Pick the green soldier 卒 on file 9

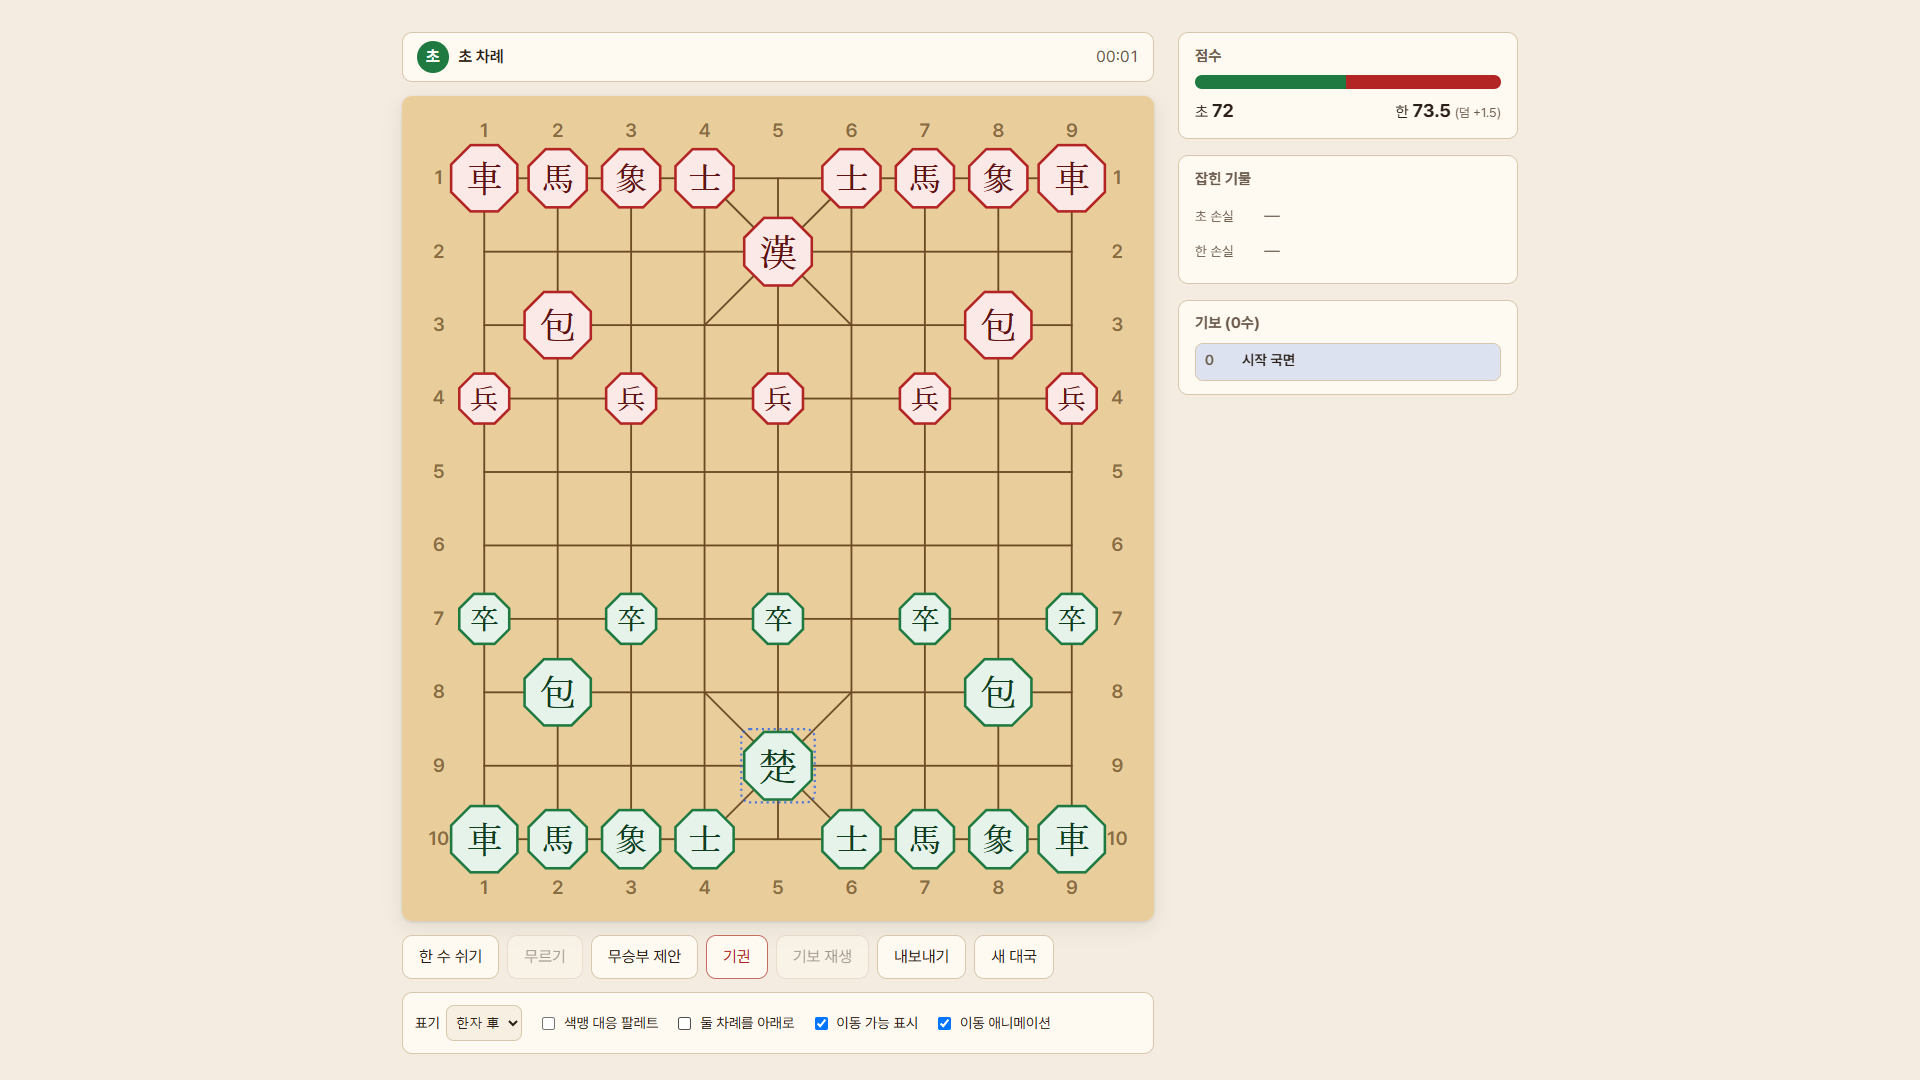[1072, 619]
